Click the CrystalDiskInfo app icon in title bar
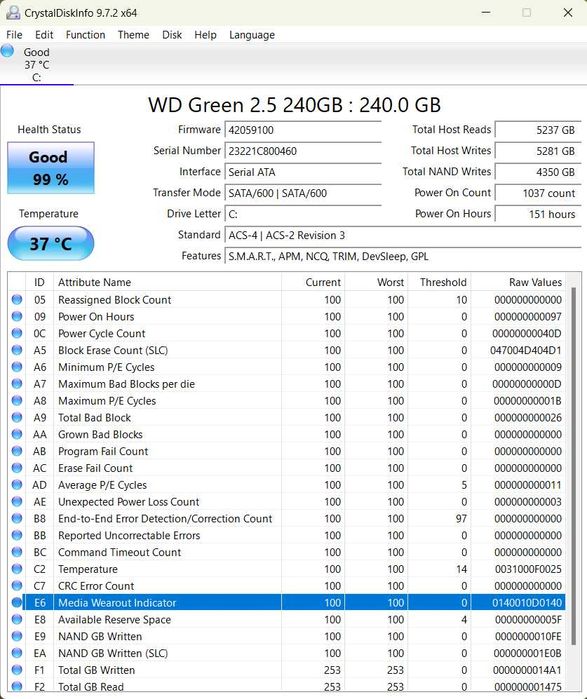The width and height of the screenshot is (587, 699). [x=13, y=12]
